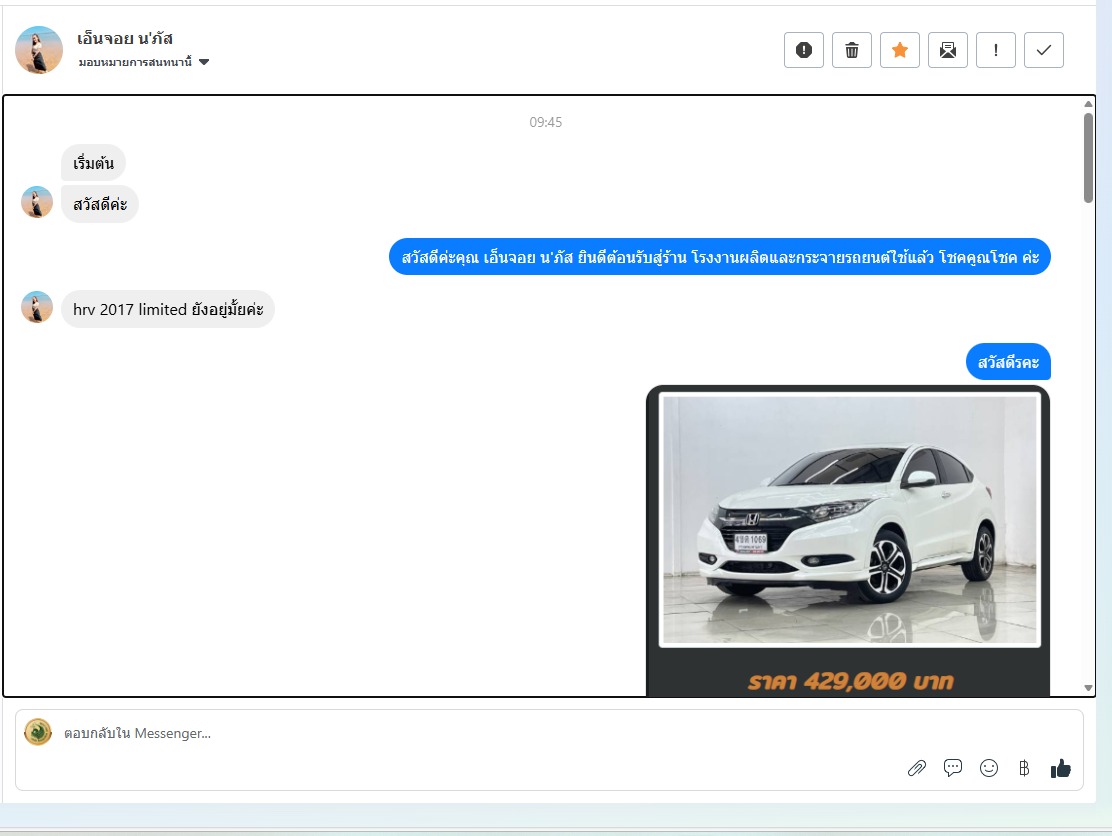This screenshot has height=836, width=1112.
Task: Toggle the orange star follow-up flag
Action: pyautogui.click(x=899, y=50)
